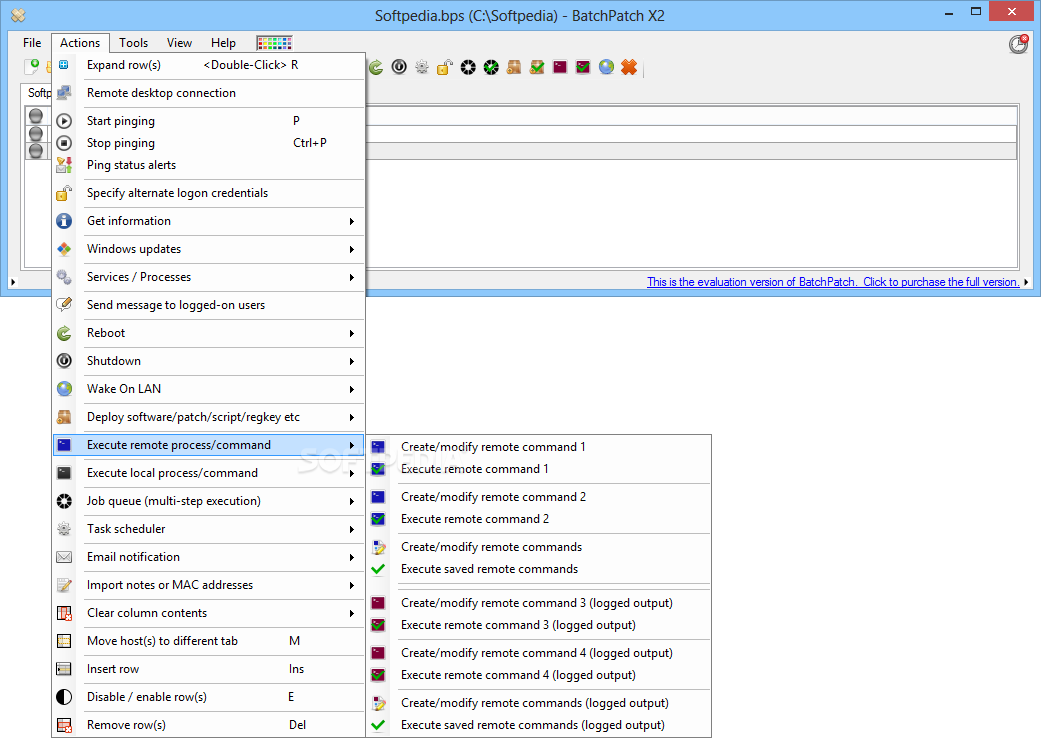Click the dark red command toolbar icon with green checkmark
This screenshot has height=738, width=1041.
pos(583,67)
